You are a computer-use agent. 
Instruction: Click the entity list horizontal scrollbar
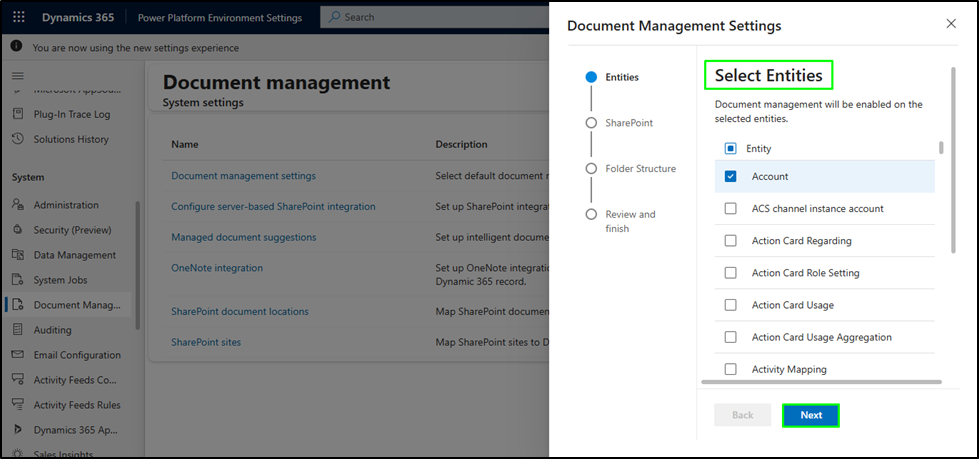[821, 382]
